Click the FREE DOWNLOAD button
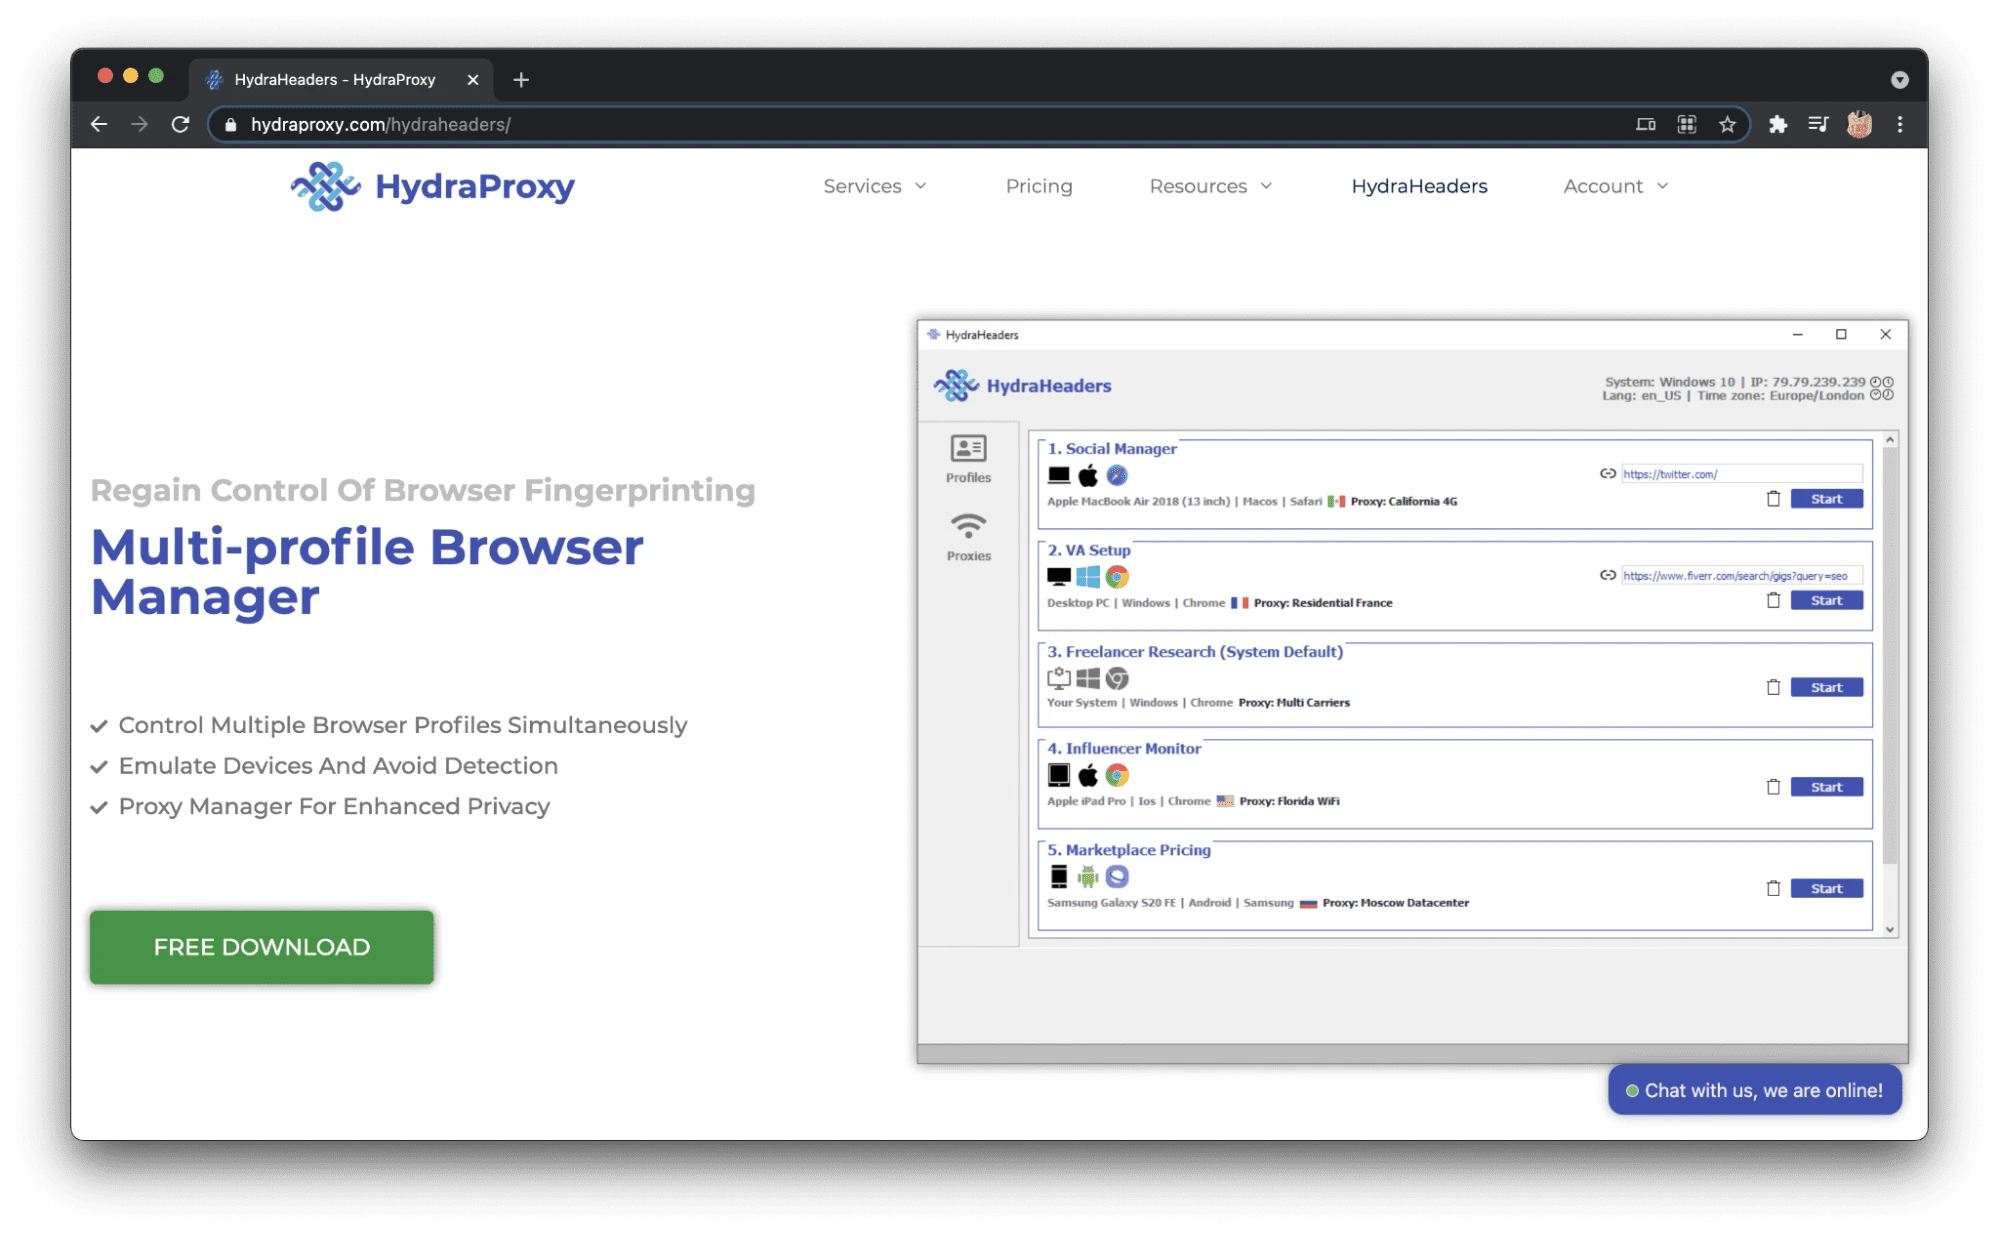The image size is (1999, 1234). [x=262, y=947]
